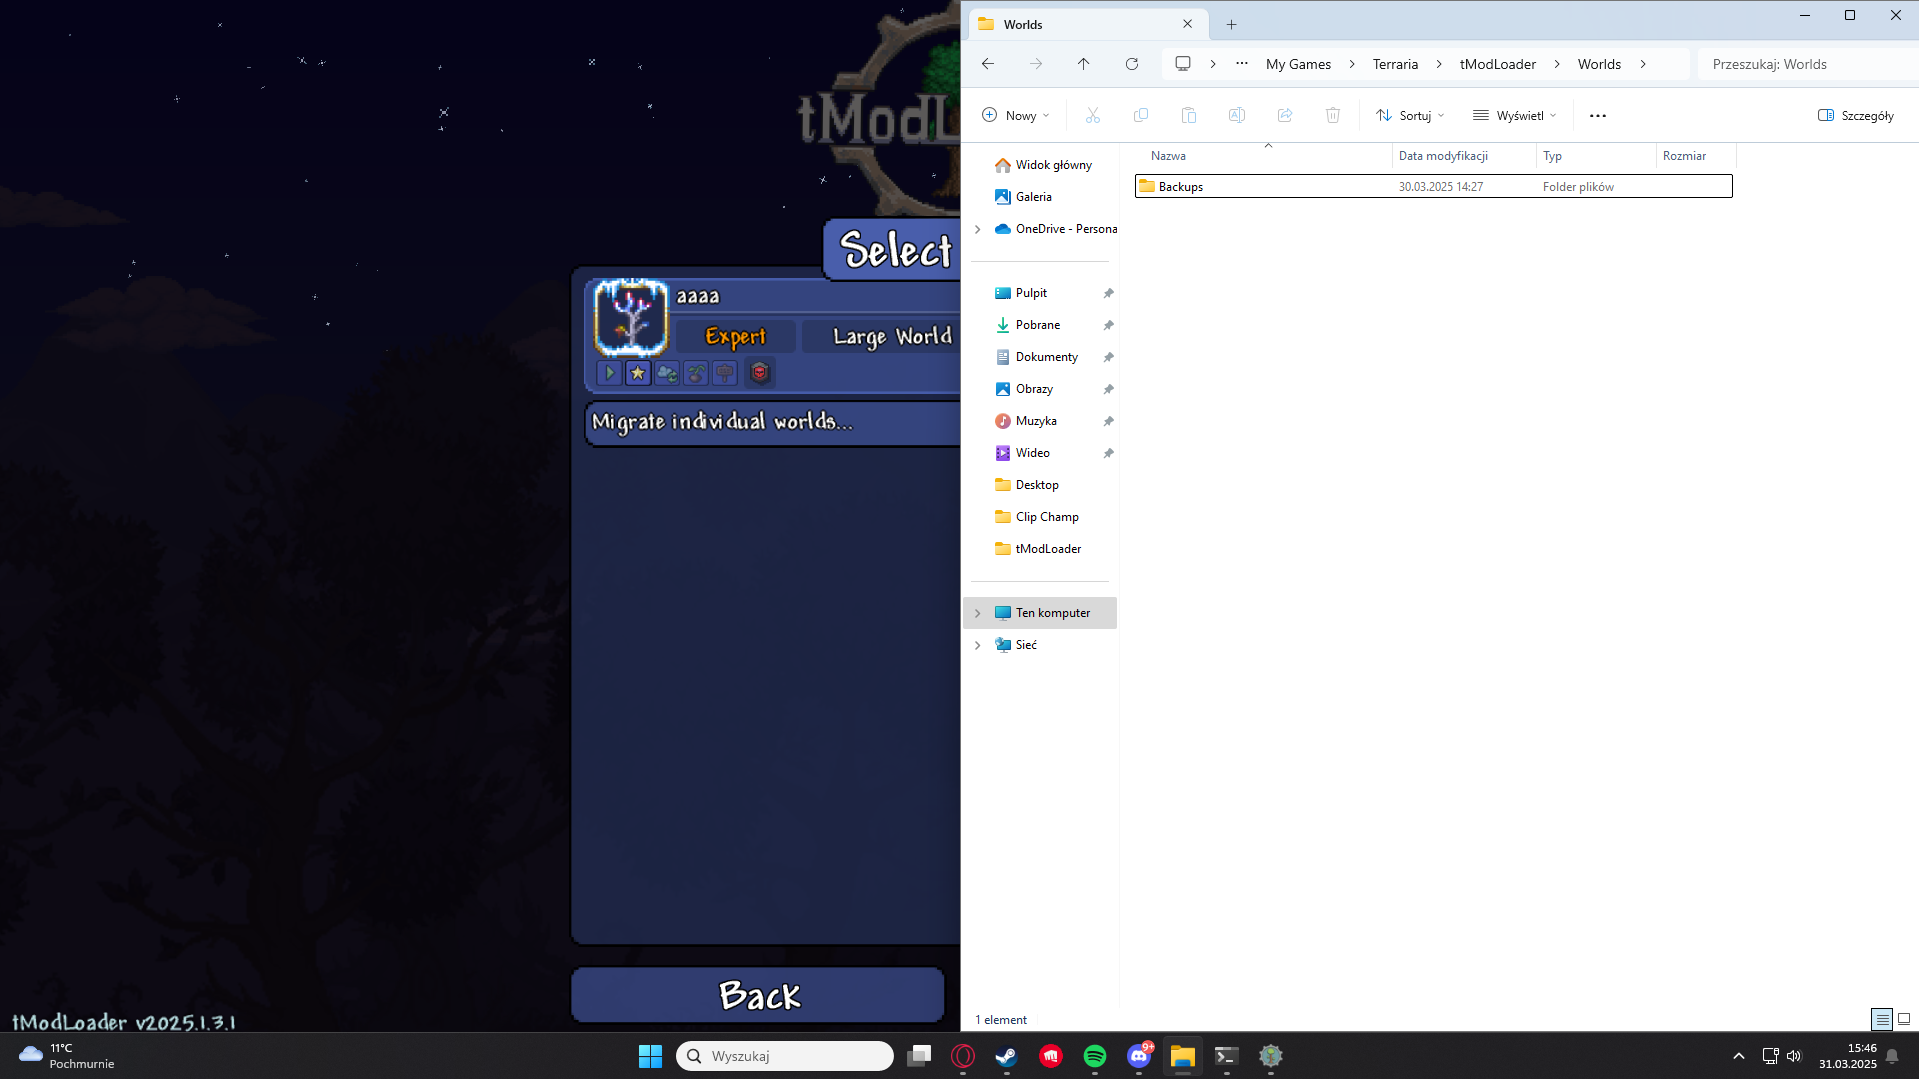Expand Ten komputer tree node
Image resolution: width=1919 pixels, height=1079 pixels.
[978, 613]
